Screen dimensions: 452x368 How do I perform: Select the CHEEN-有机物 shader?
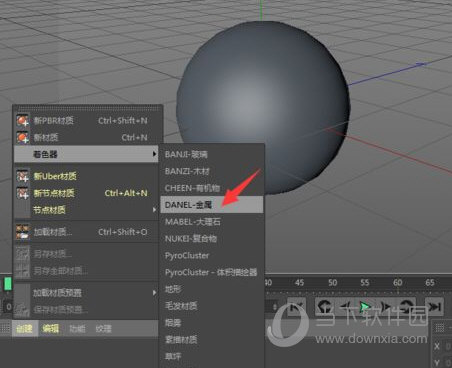click(212, 188)
